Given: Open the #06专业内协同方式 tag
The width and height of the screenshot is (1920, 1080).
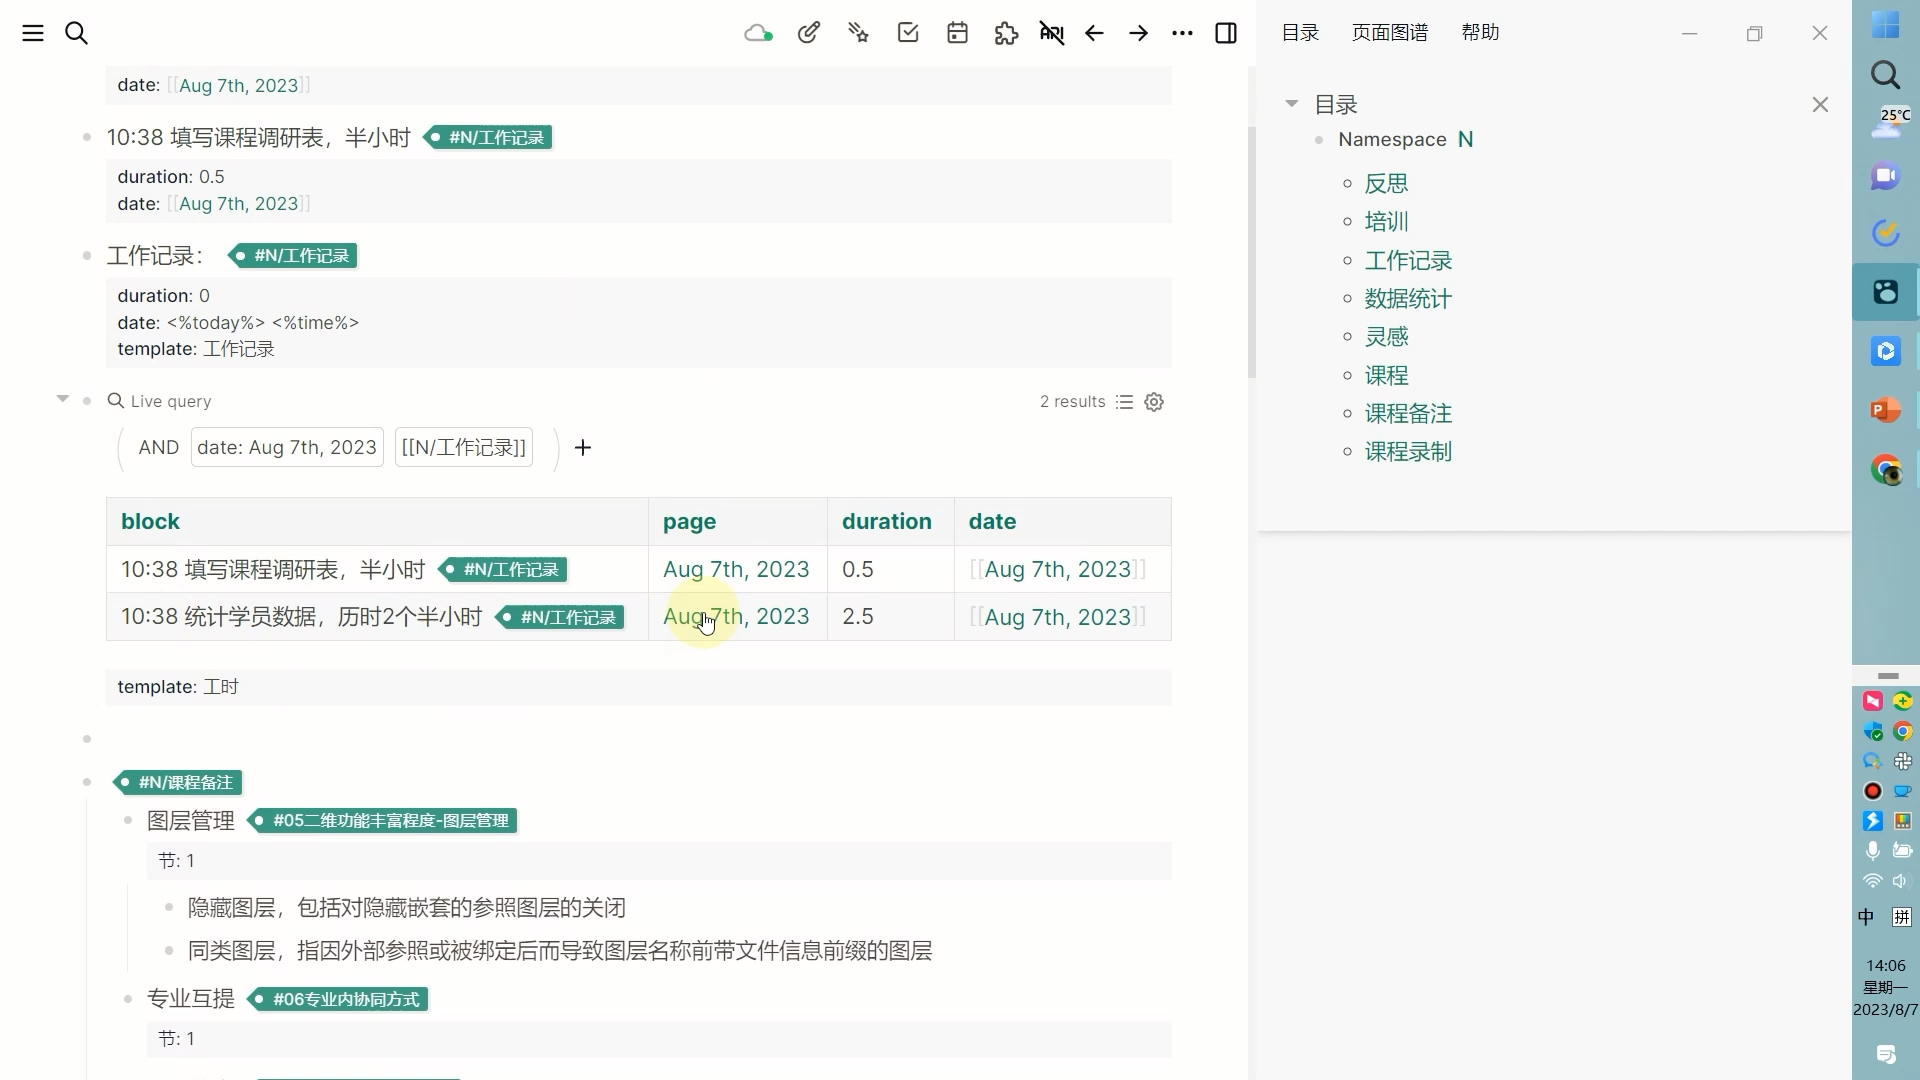Looking at the screenshot, I should tap(338, 999).
